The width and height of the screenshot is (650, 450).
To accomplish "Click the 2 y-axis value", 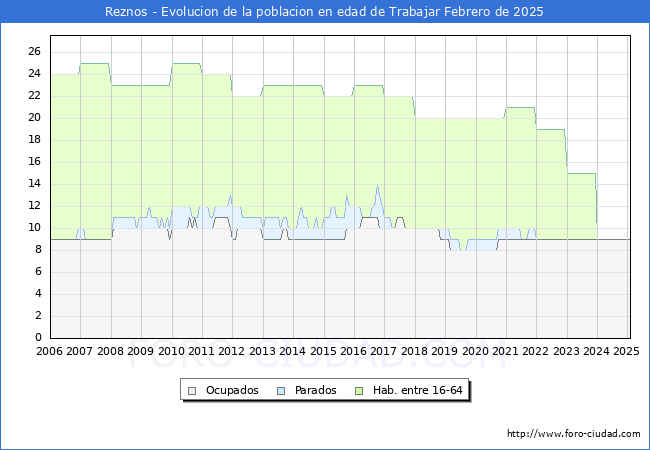I will tap(38, 315).
